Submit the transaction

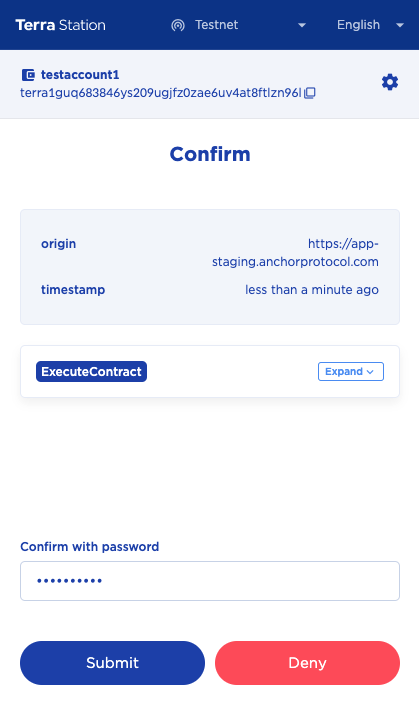112,663
